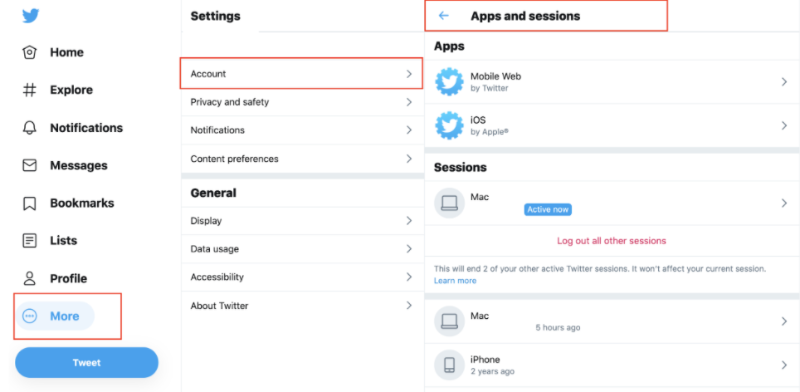Image resolution: width=800 pixels, height=392 pixels.
Task: Open the Display settings entry
Action: click(303, 221)
